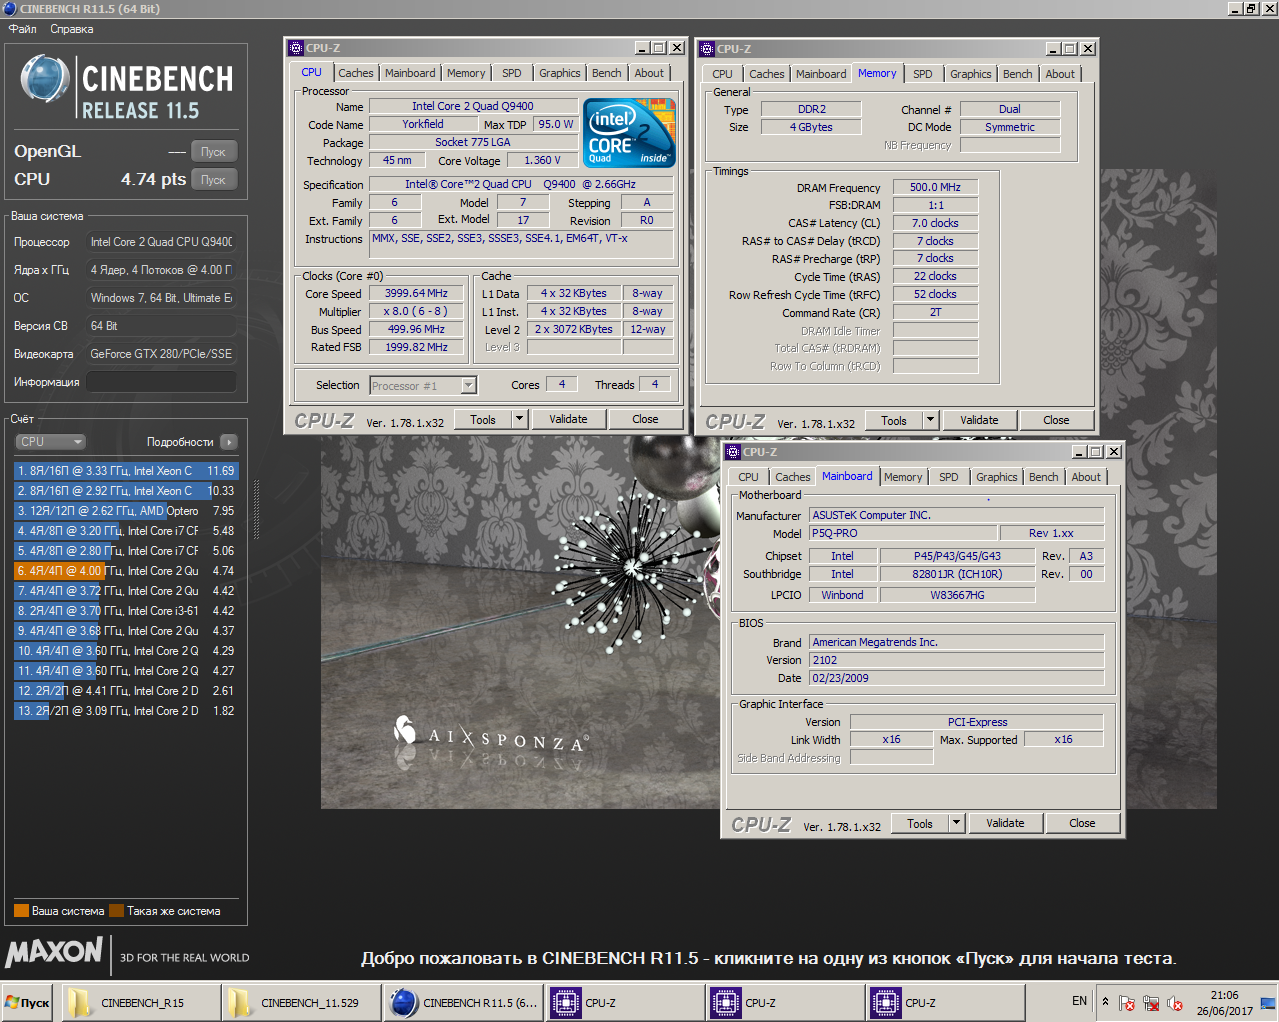Click the Intel Core 2 Quad logo
Screen dimensions: 1279x1022
coord(629,133)
